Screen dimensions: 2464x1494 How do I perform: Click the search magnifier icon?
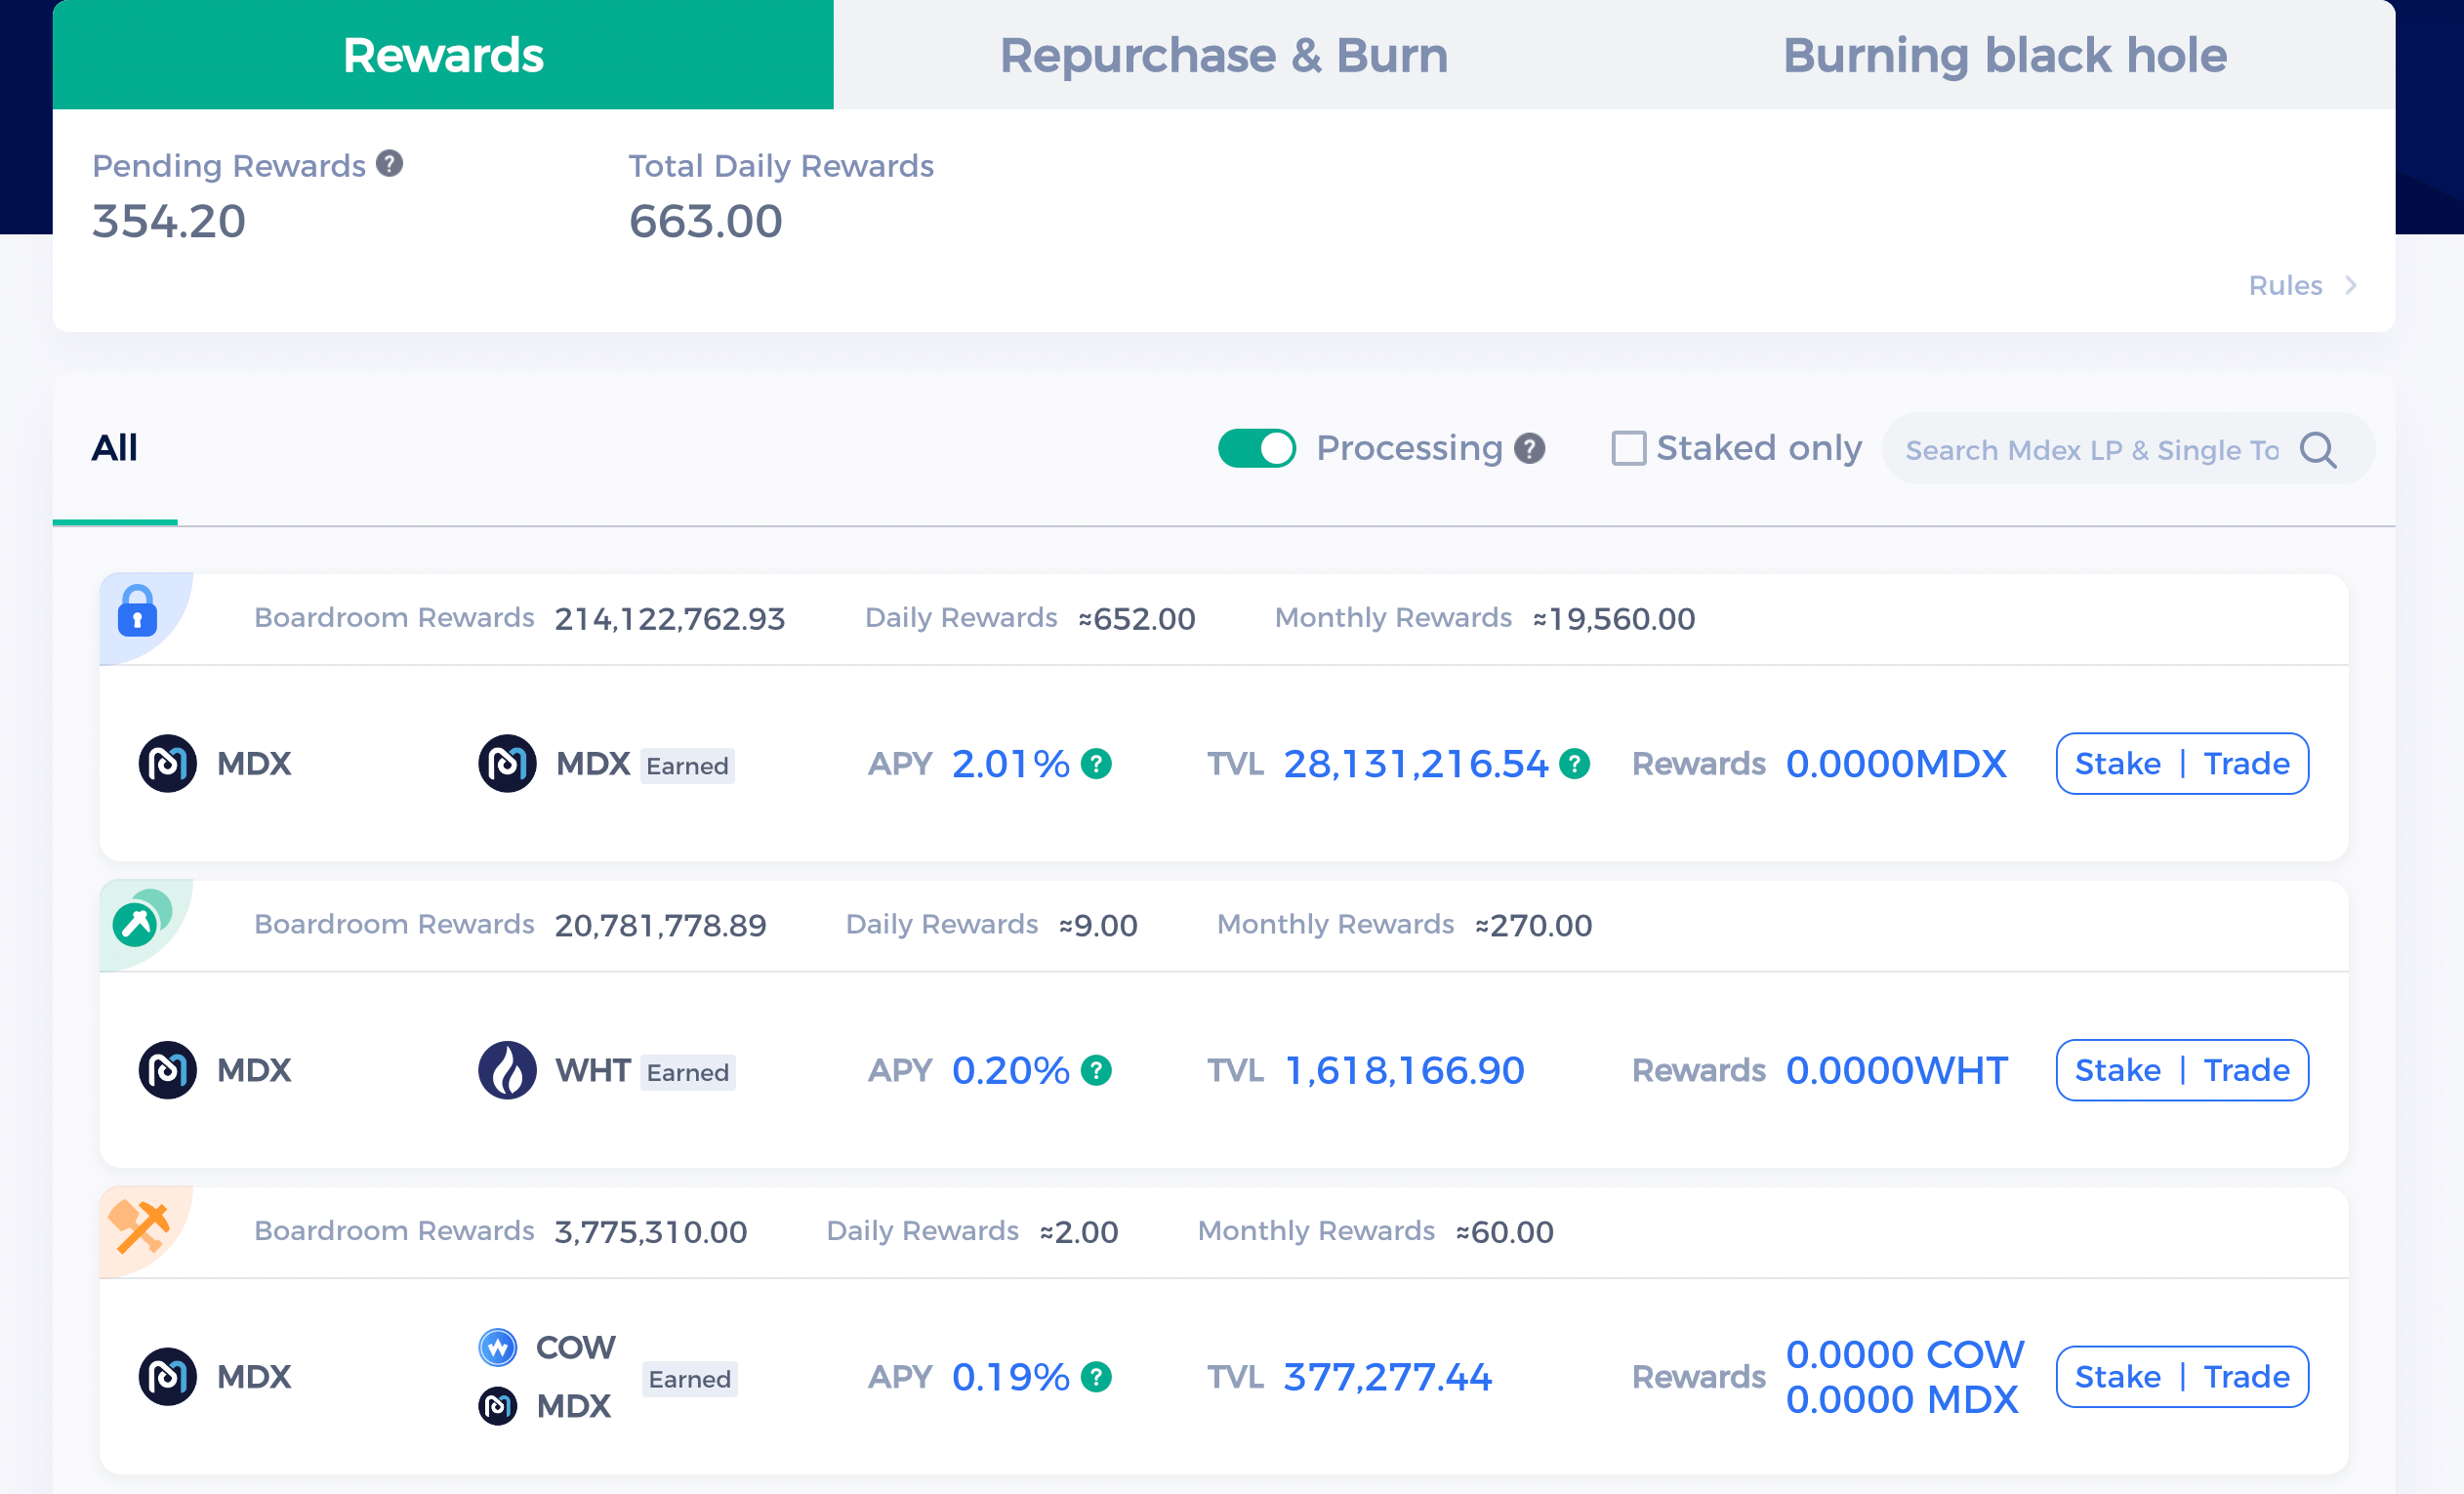(x=2318, y=450)
